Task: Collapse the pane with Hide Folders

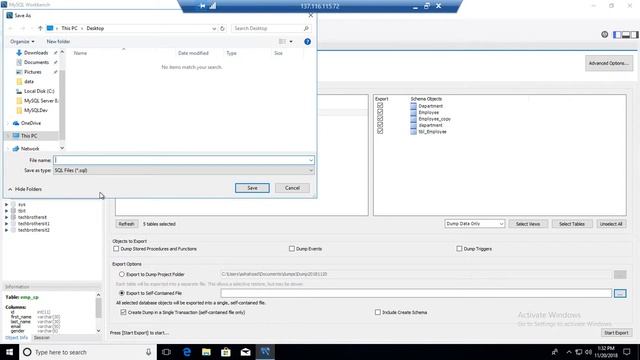Action: (x=25, y=189)
